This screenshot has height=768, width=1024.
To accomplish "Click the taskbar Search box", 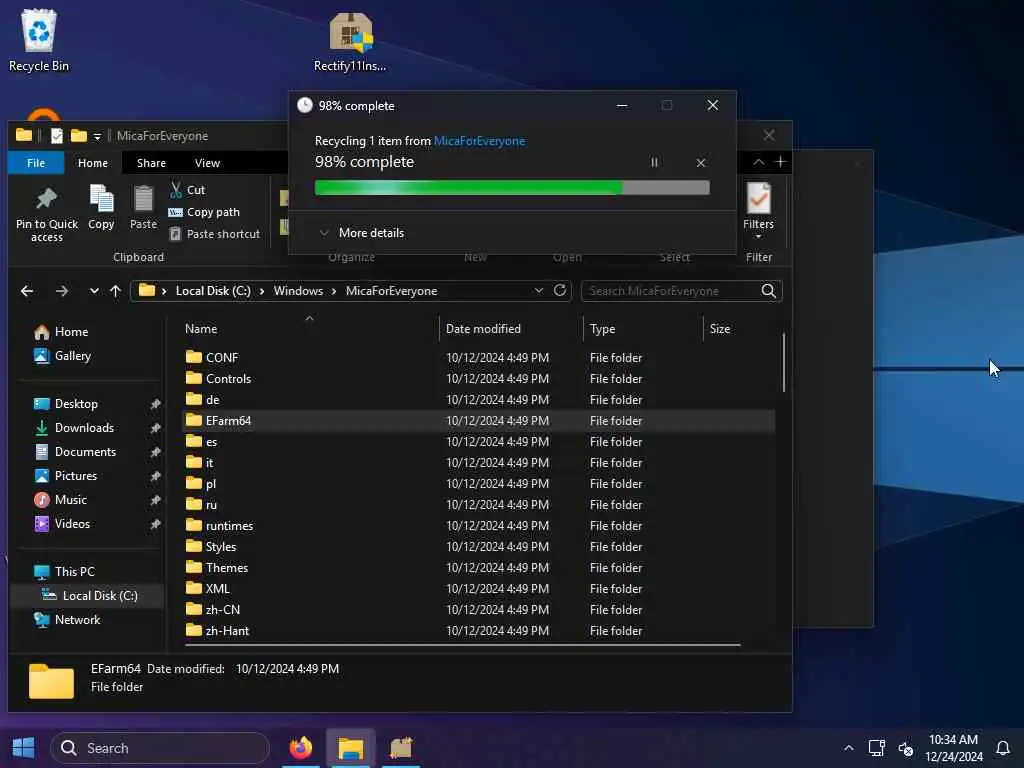I will (160, 748).
